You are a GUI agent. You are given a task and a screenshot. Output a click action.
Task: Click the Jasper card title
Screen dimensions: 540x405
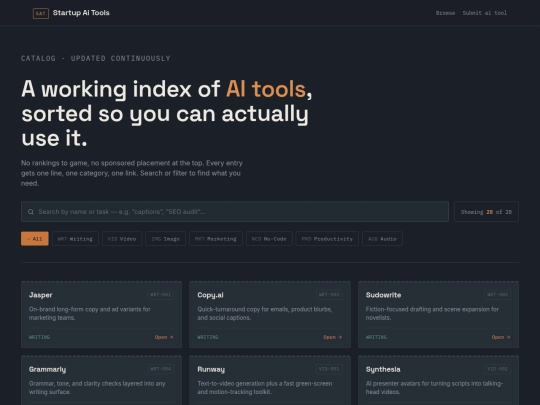(41, 295)
